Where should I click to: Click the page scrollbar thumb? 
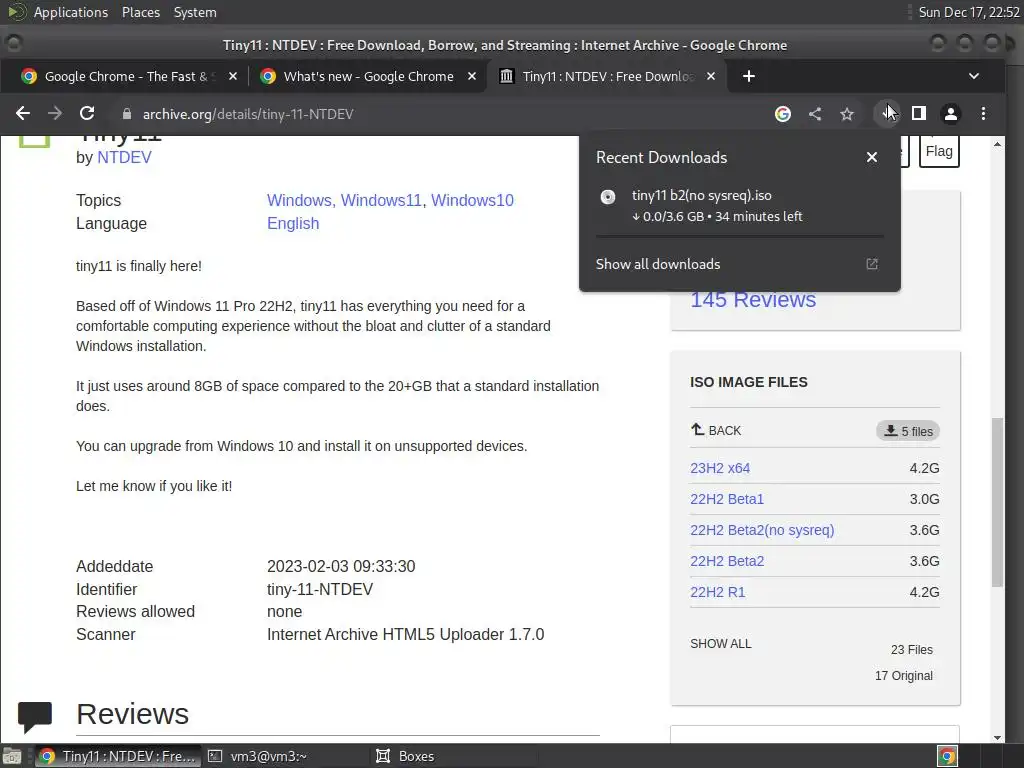(997, 503)
